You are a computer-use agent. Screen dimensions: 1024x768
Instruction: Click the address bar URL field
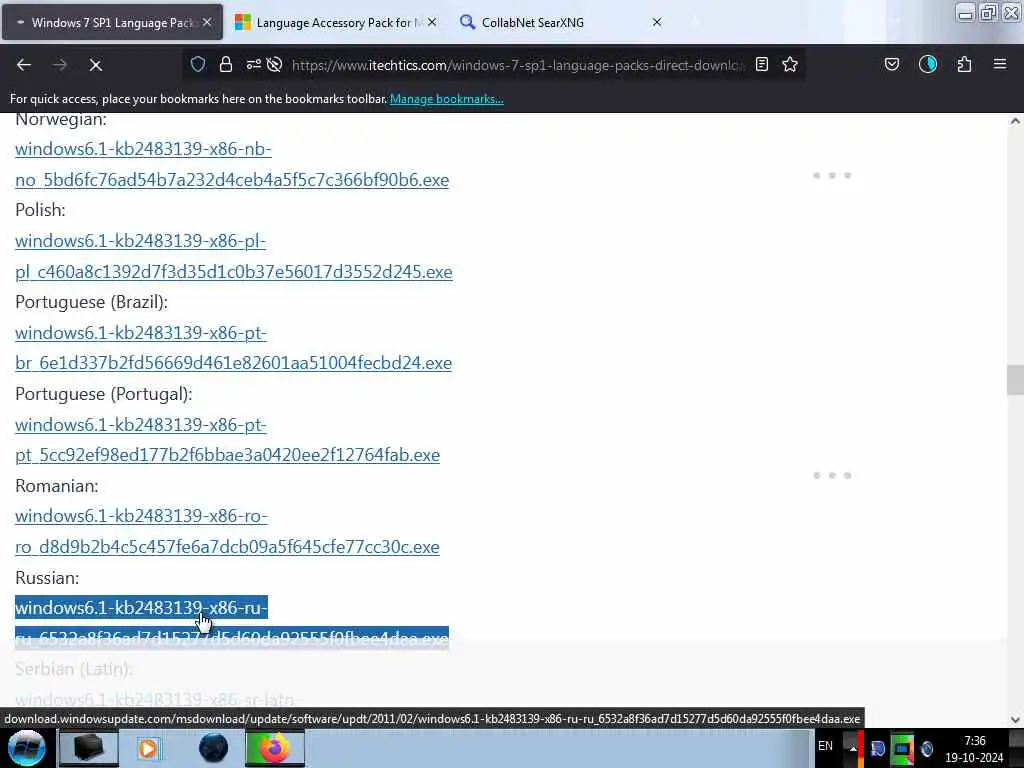click(517, 65)
